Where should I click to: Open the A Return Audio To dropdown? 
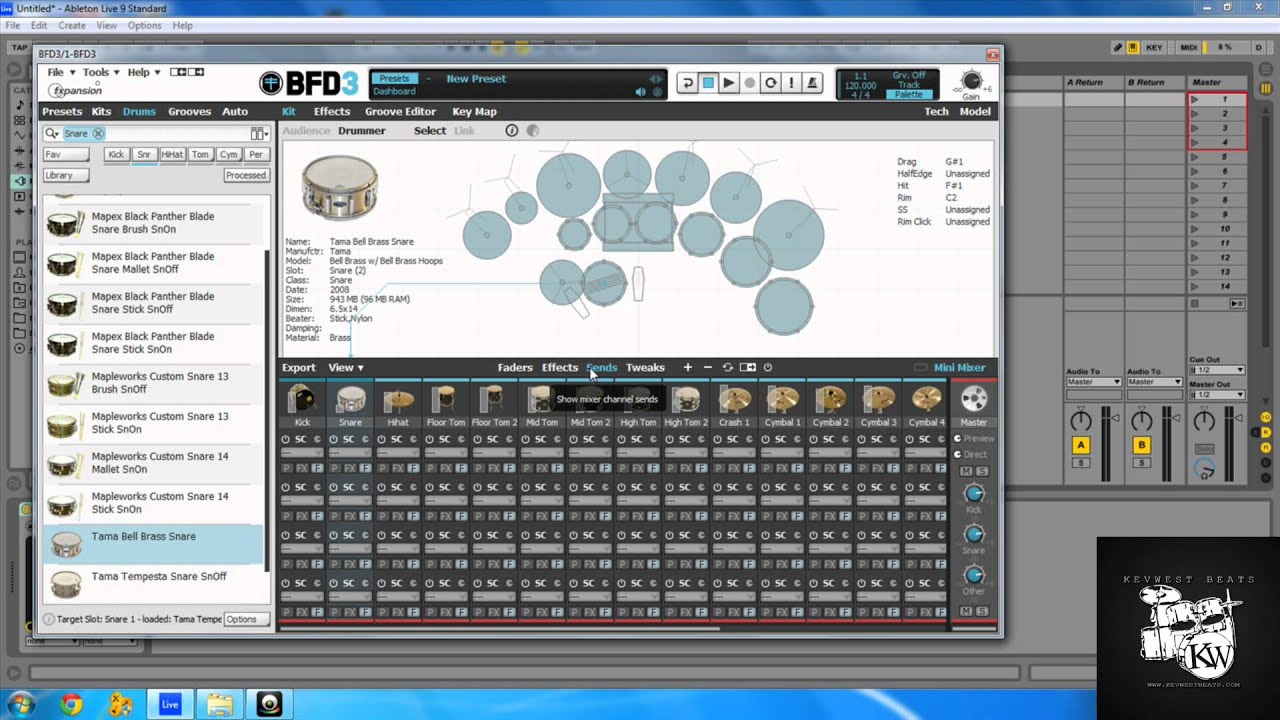tap(1093, 382)
